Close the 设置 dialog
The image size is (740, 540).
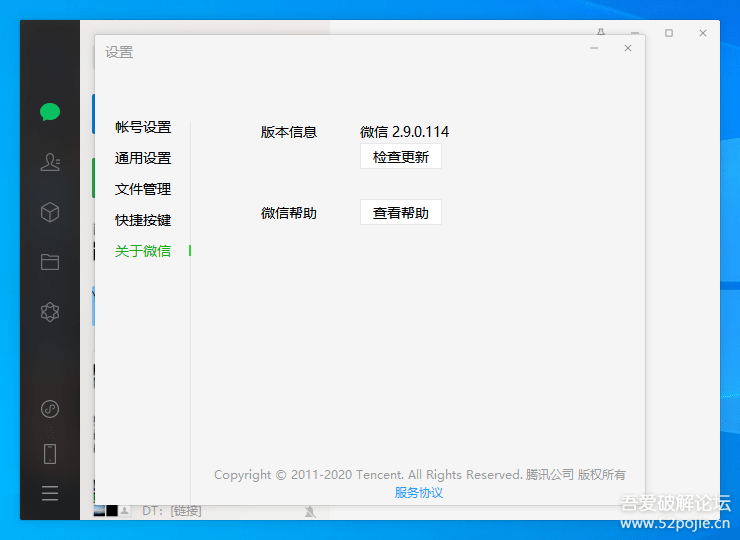tap(628, 48)
